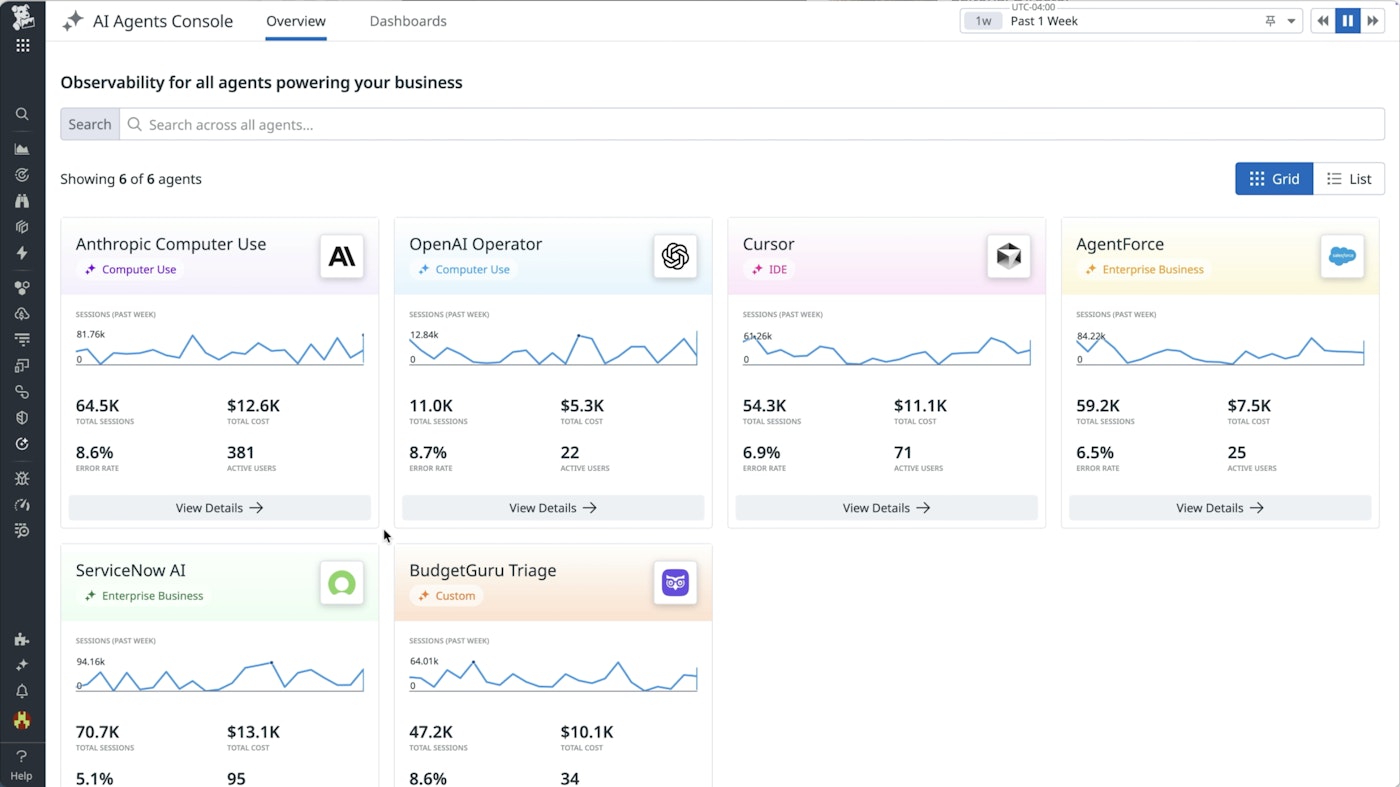The height and width of the screenshot is (787, 1400).
Task: Click the BudgetGuru Triage sessions sparkline
Action: (553, 675)
